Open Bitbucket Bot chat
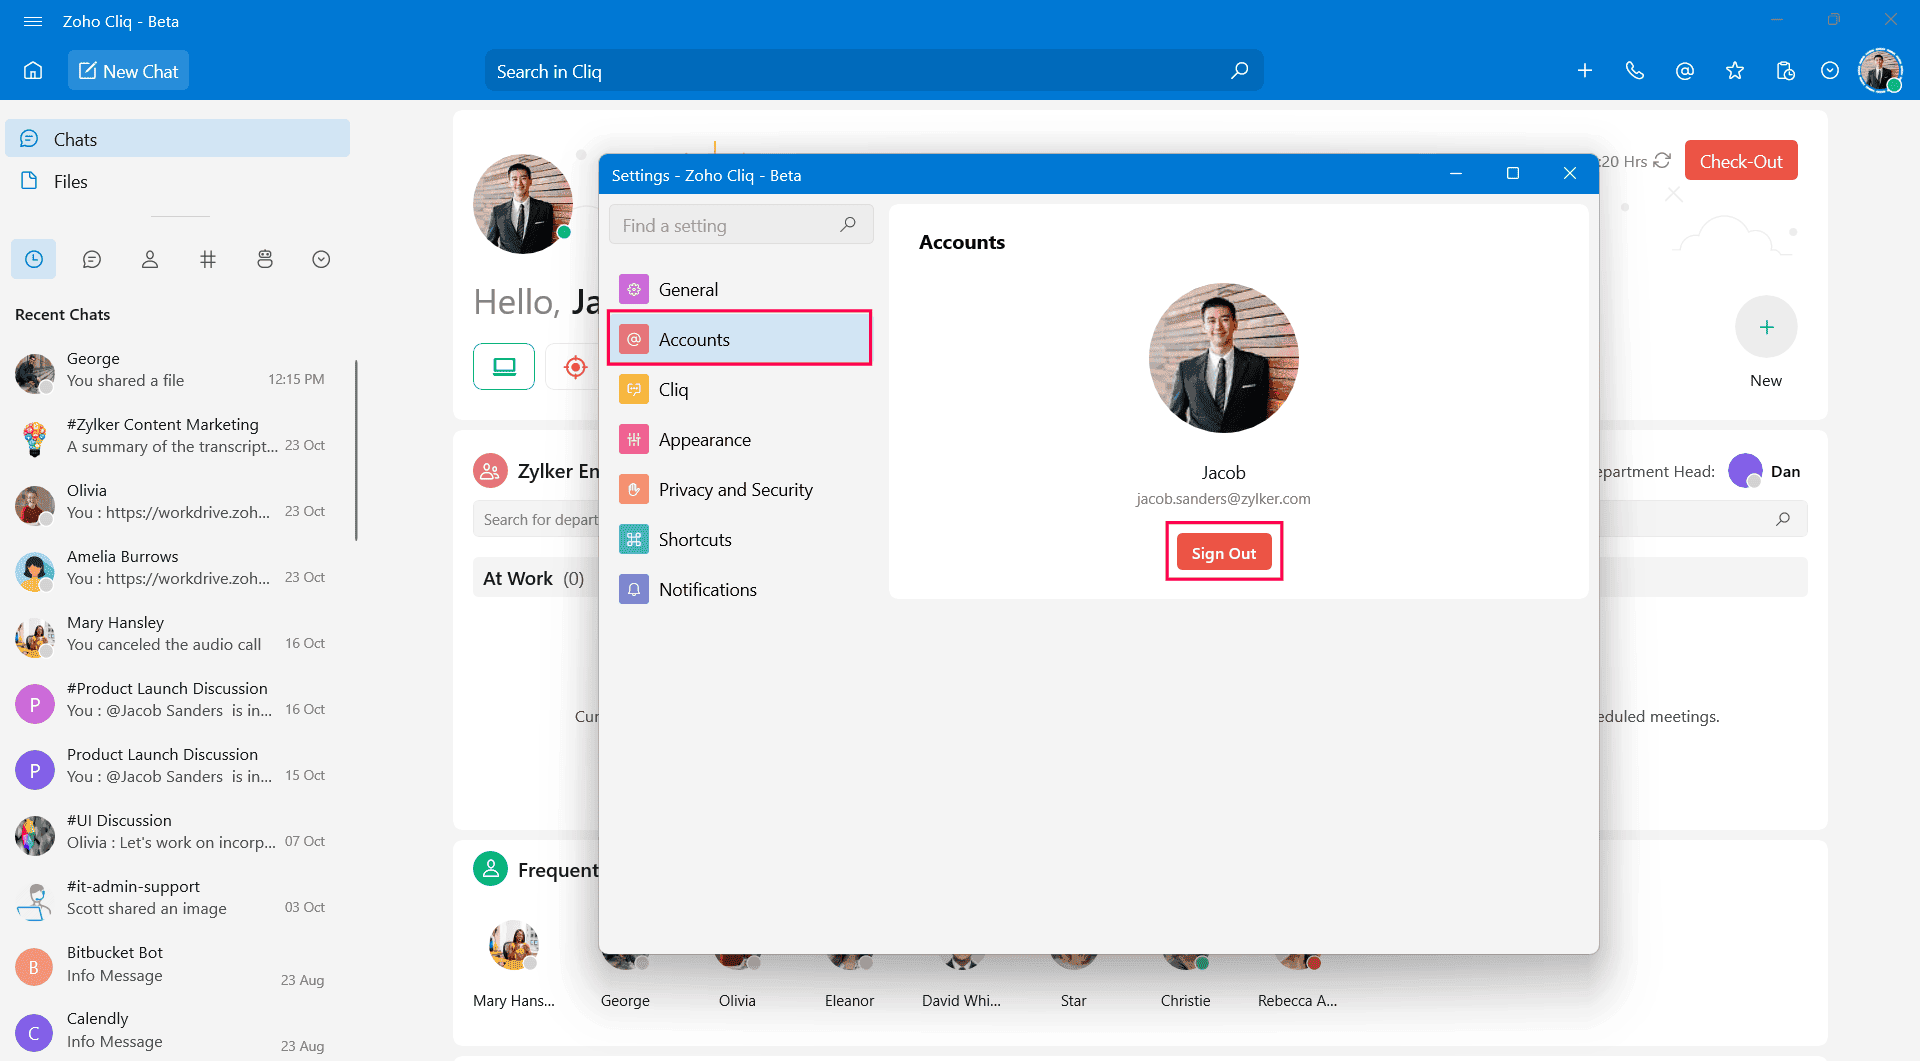Viewport: 1920px width, 1061px height. tap(175, 964)
